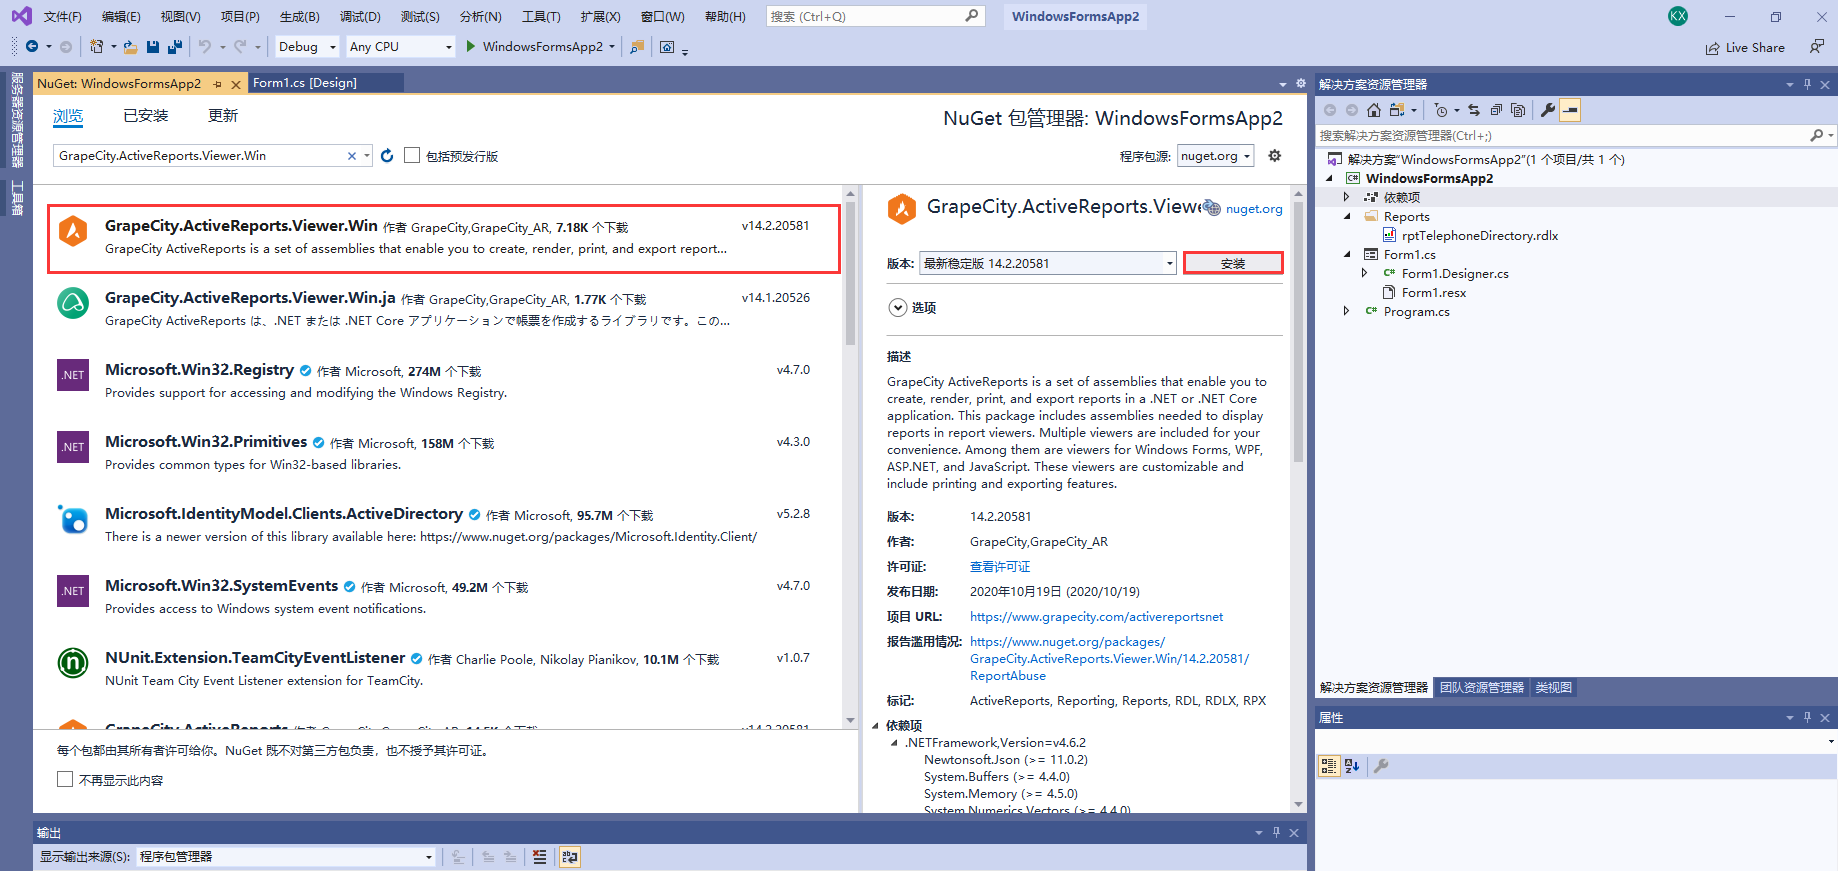Open the 文件(F) menu
Image resolution: width=1838 pixels, height=871 pixels.
tap(63, 16)
